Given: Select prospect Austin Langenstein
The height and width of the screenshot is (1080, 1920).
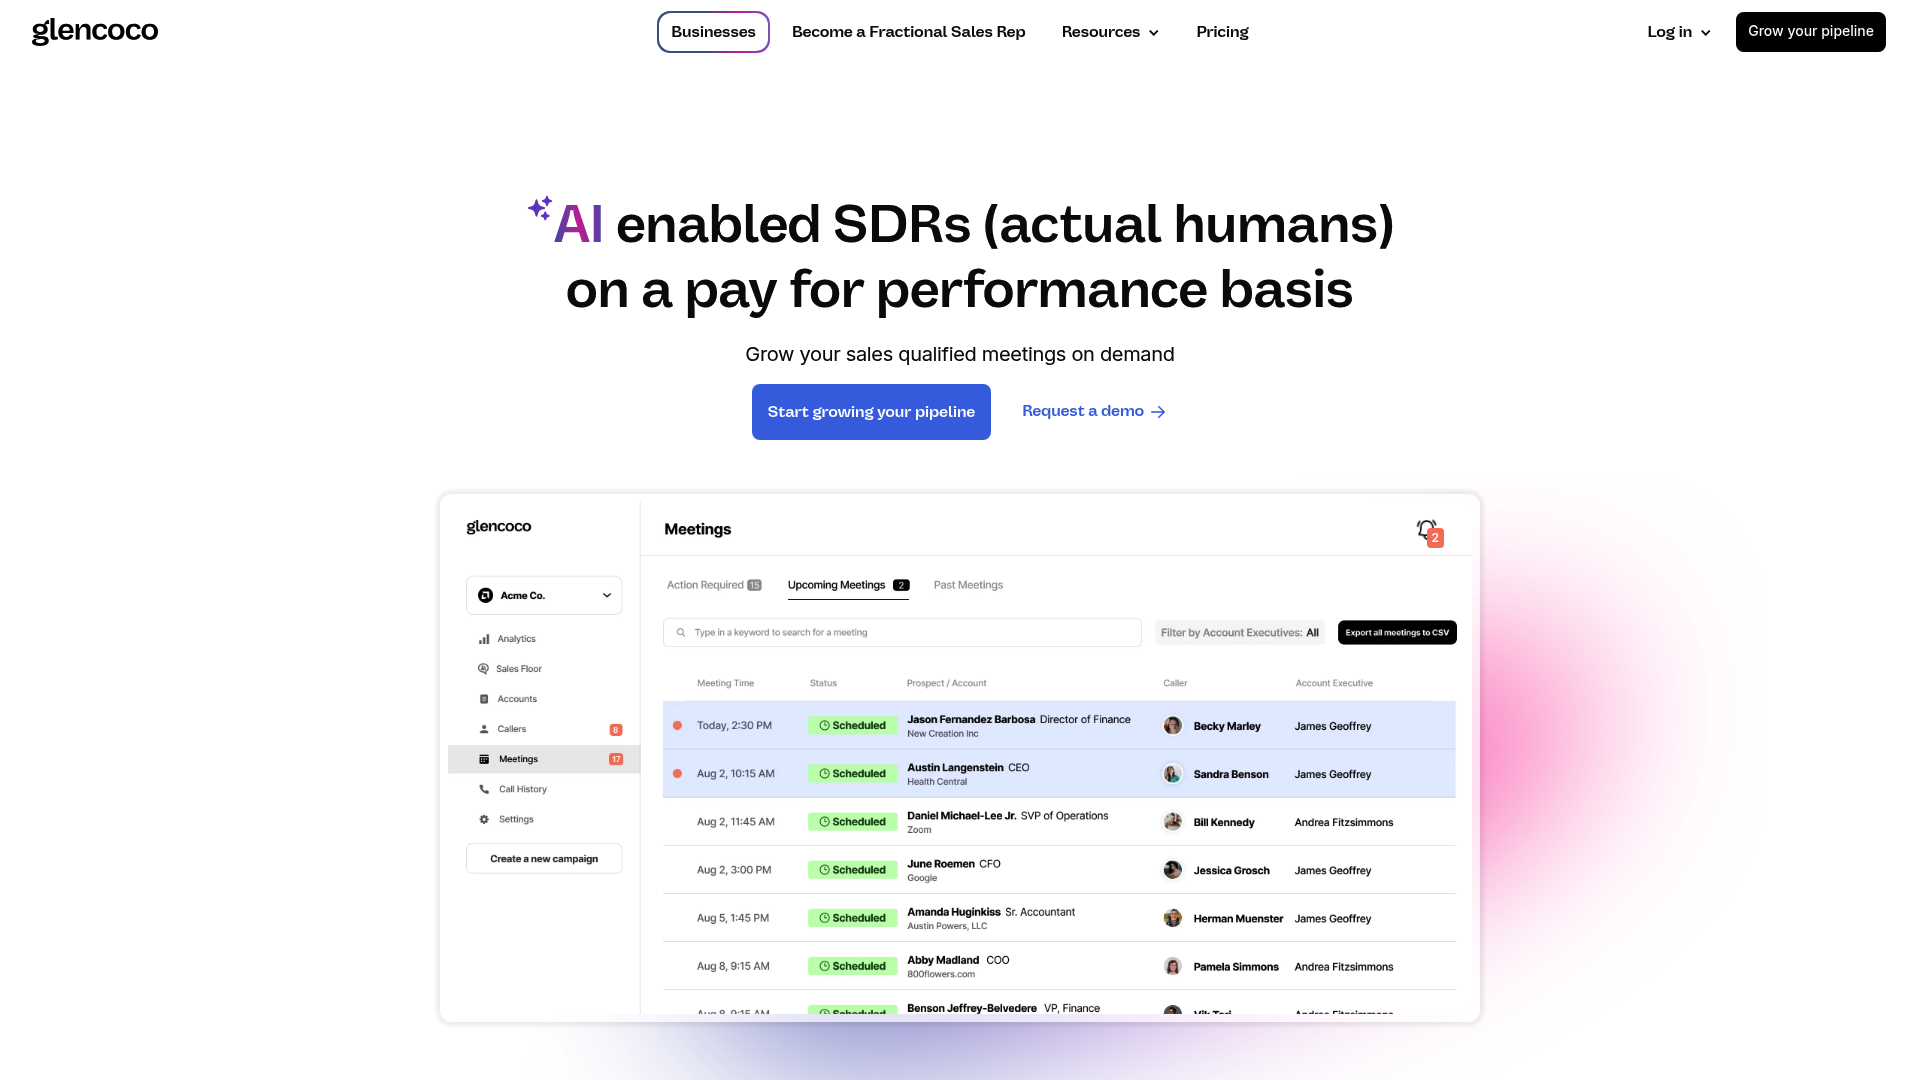Looking at the screenshot, I should click(955, 767).
